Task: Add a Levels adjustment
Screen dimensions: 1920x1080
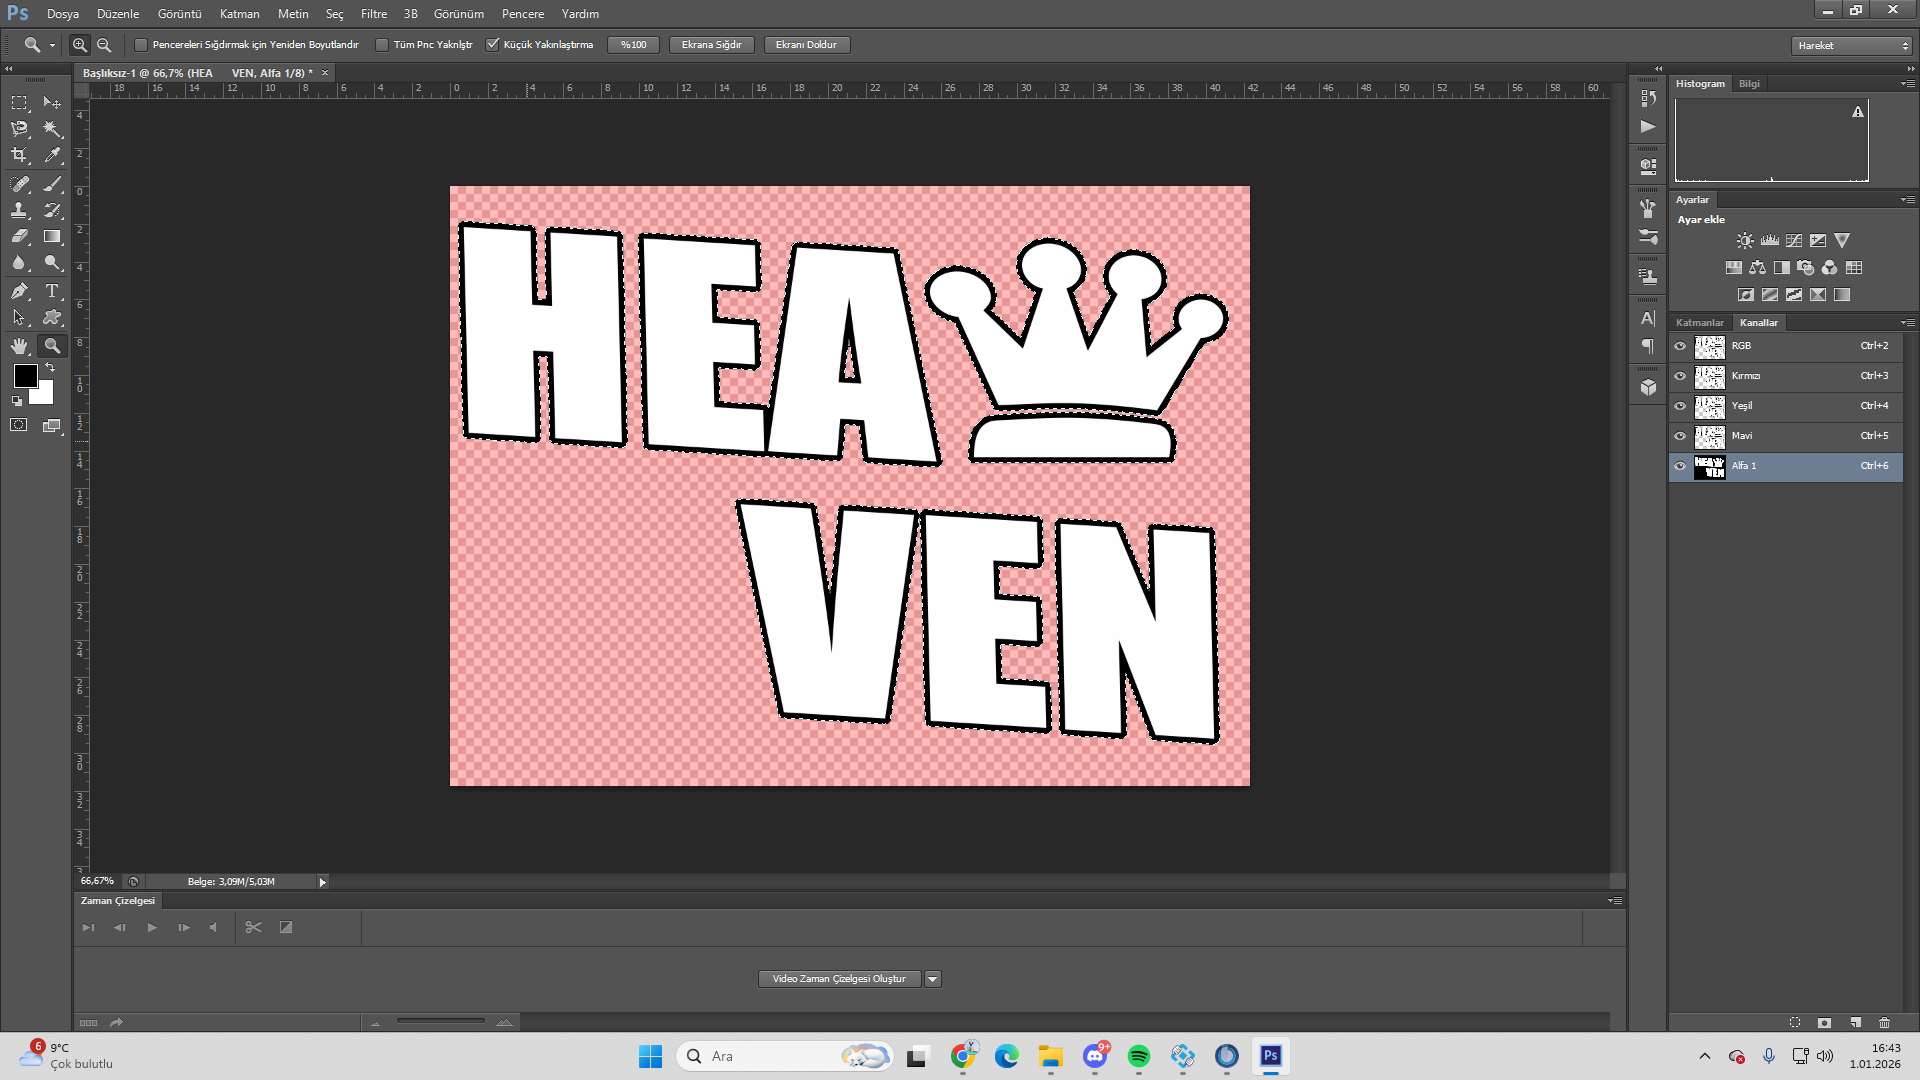Action: tap(1770, 241)
